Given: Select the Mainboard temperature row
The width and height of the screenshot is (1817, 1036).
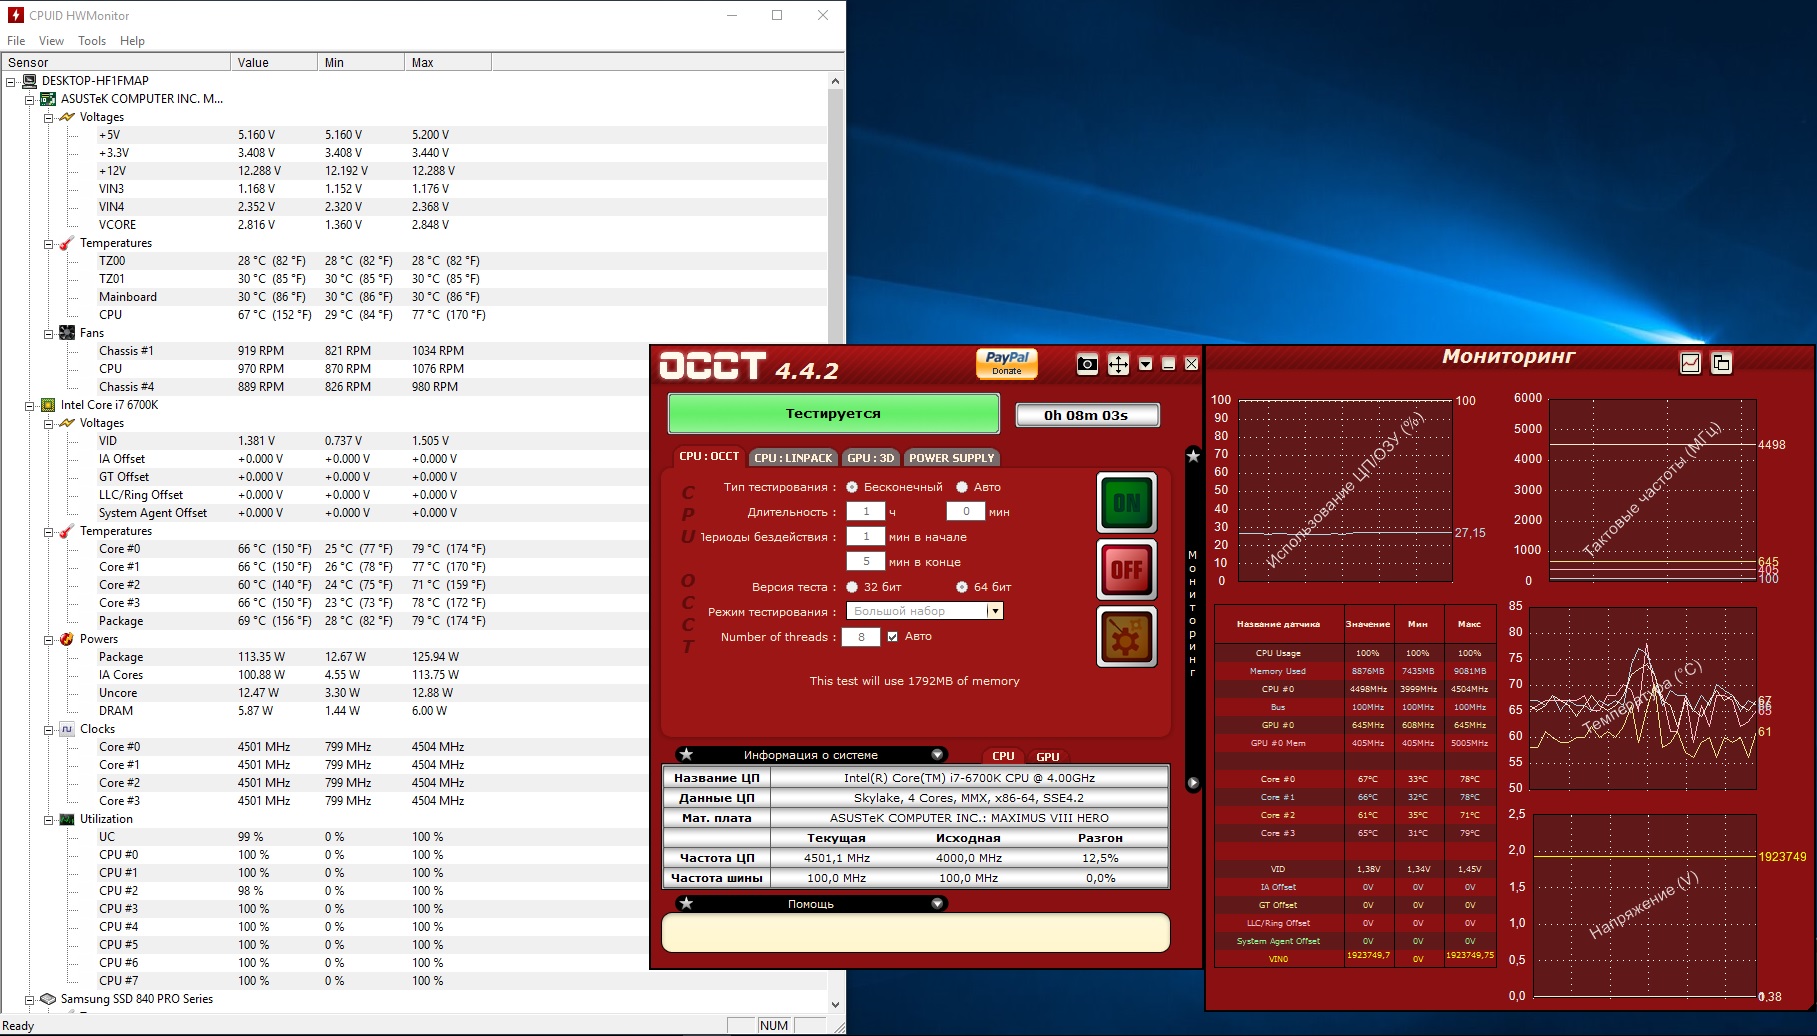Looking at the screenshot, I should pyautogui.click(x=415, y=297).
